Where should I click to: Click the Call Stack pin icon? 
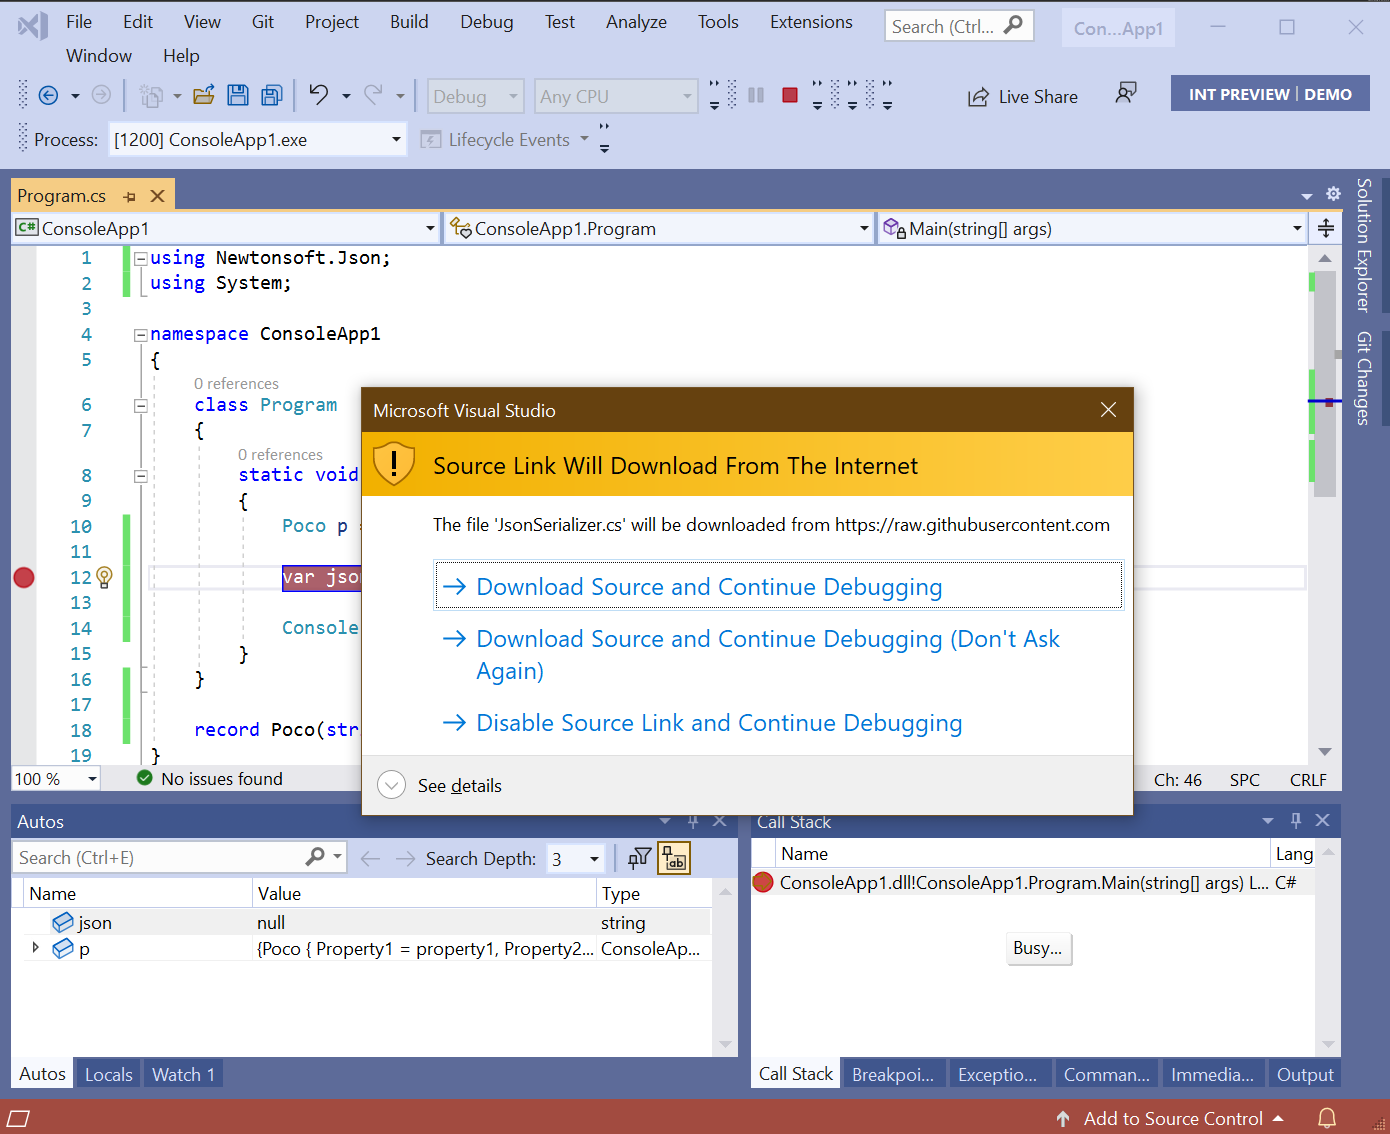[x=1296, y=820]
